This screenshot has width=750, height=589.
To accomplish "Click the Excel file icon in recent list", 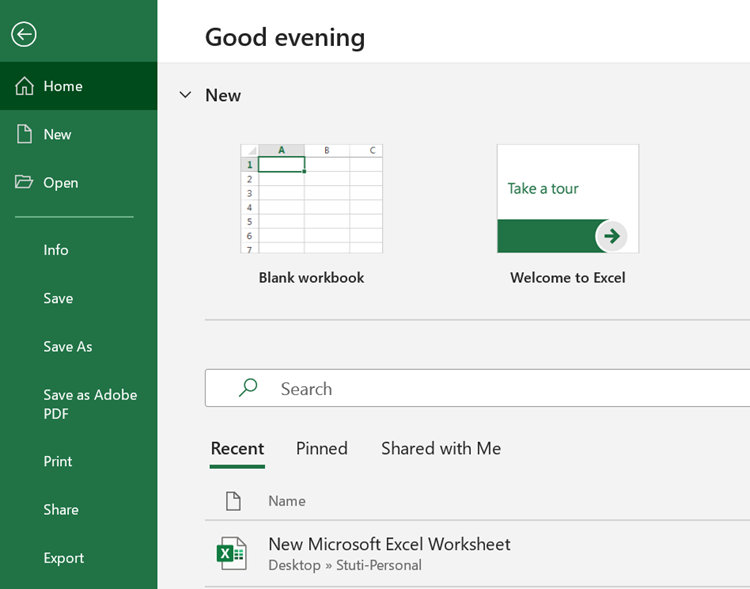I will (232, 553).
